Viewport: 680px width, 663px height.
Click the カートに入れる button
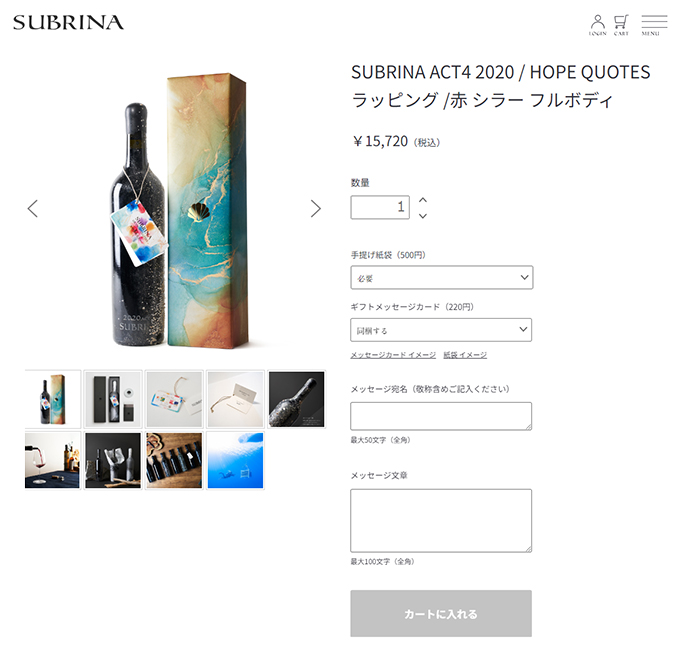[x=441, y=614]
